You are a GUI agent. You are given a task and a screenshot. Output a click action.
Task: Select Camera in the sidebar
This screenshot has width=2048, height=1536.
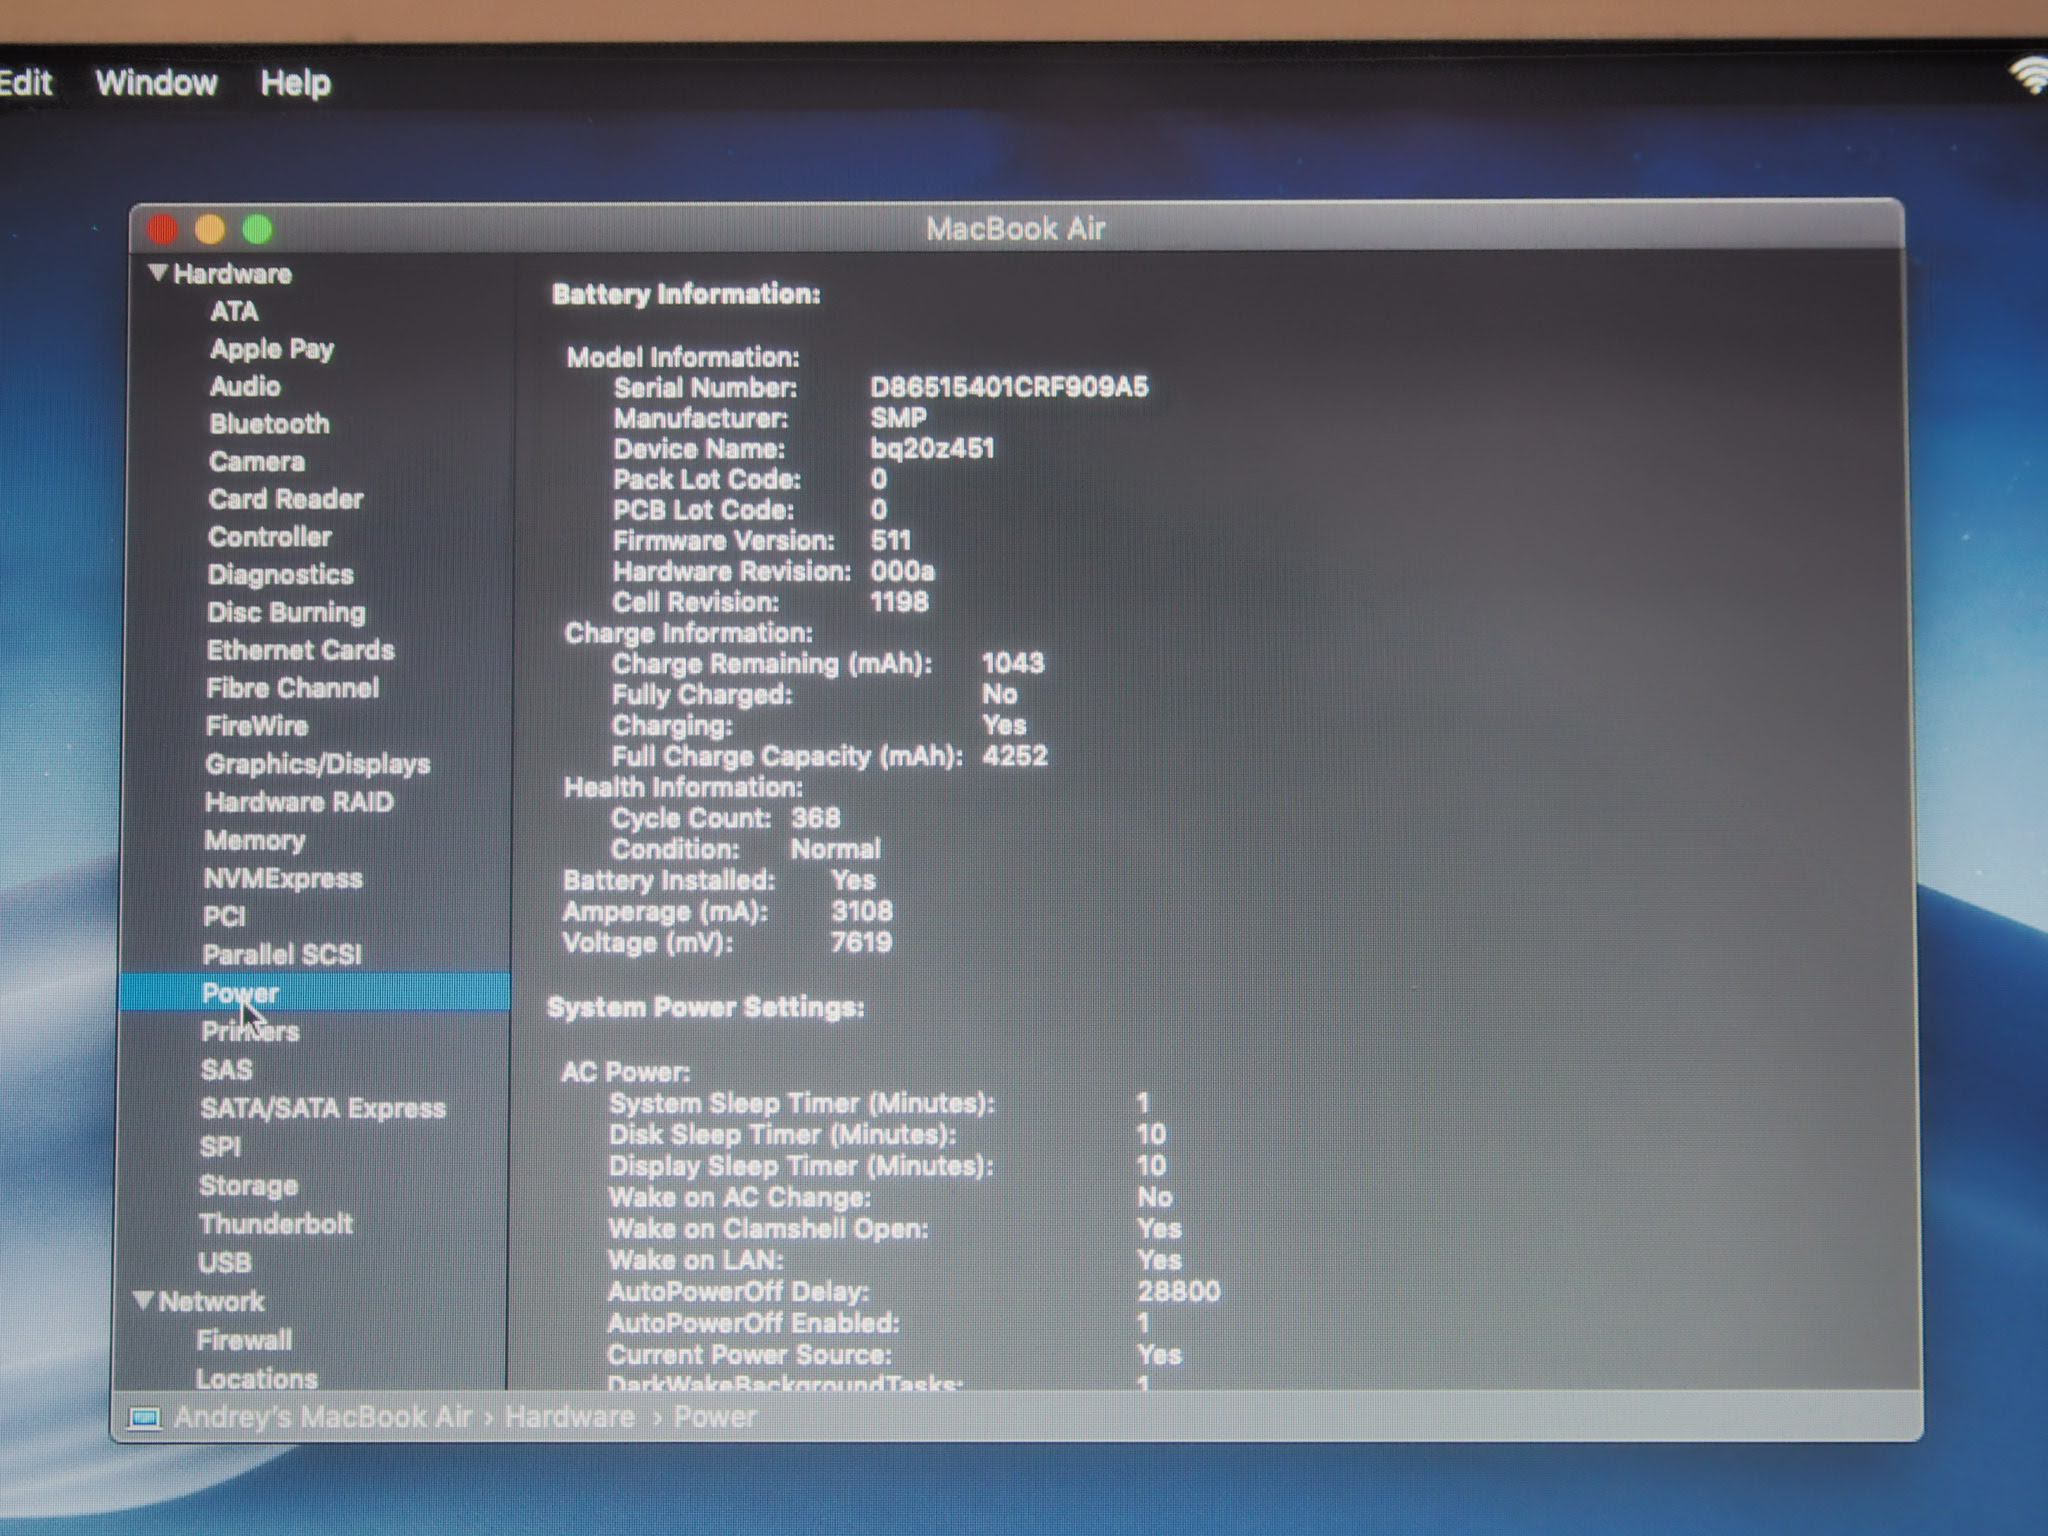pyautogui.click(x=257, y=461)
